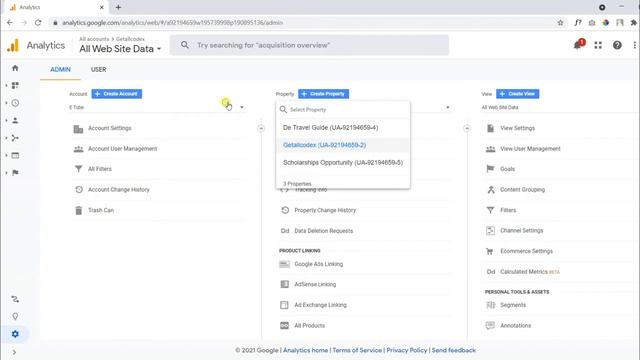Reload the page with browser refresh icon
This screenshot has height=360, width=640.
point(38,22)
